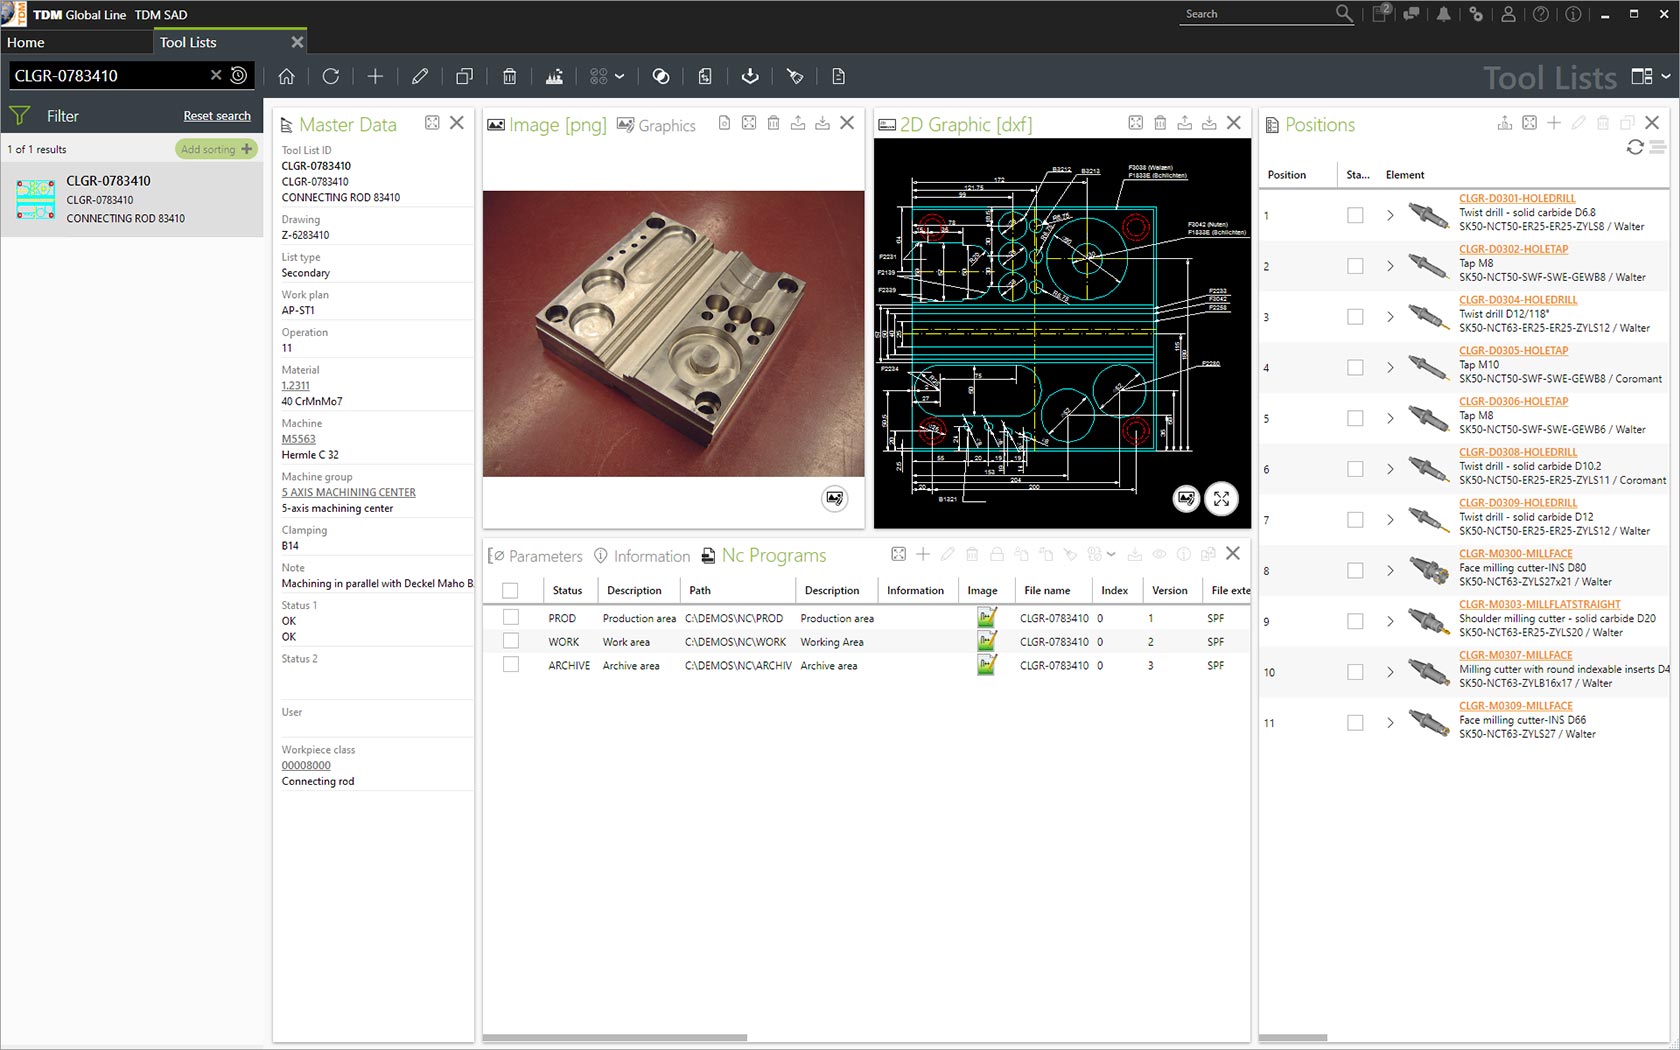
Task: Expand position 7 CLGR-D0309-HOLEDRILL row
Action: click(1390, 520)
